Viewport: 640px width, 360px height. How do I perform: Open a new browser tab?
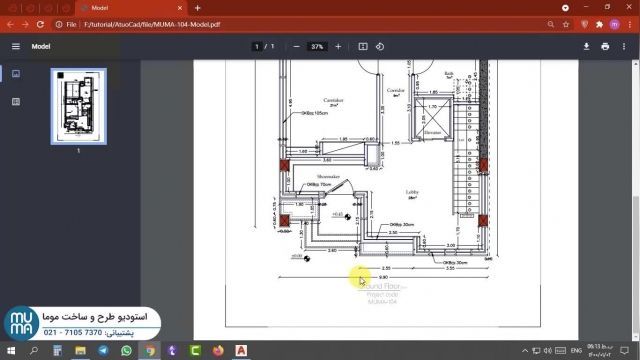point(198,8)
